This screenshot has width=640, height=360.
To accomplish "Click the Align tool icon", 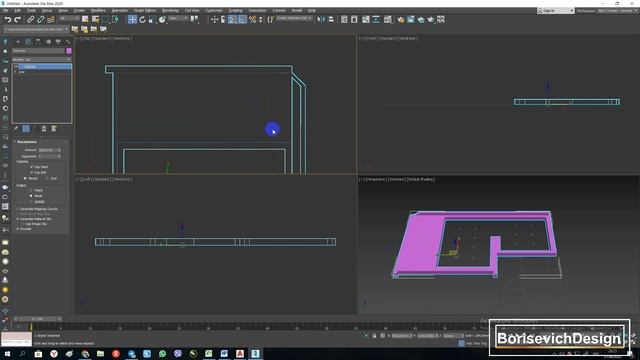I will click(331, 19).
